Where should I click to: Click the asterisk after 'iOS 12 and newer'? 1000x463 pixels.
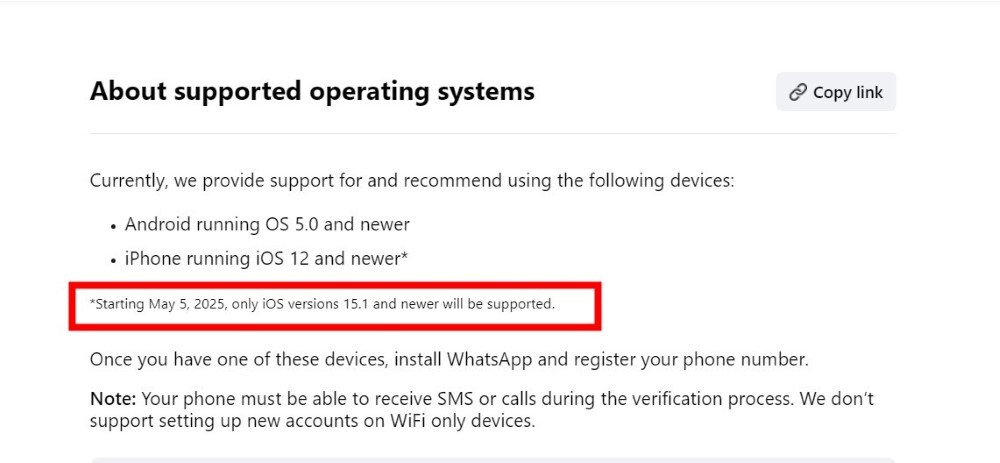(404, 257)
